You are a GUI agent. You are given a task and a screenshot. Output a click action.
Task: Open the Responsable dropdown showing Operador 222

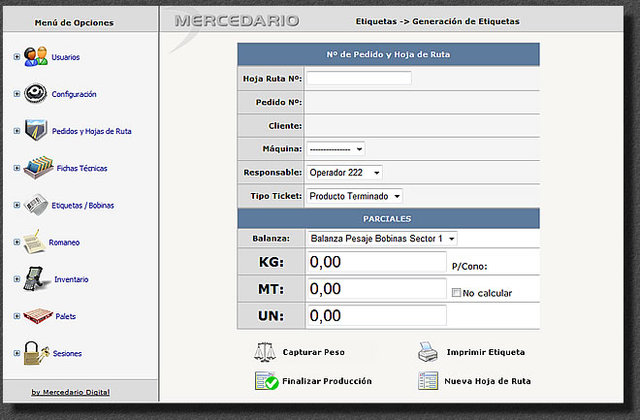[344, 173]
